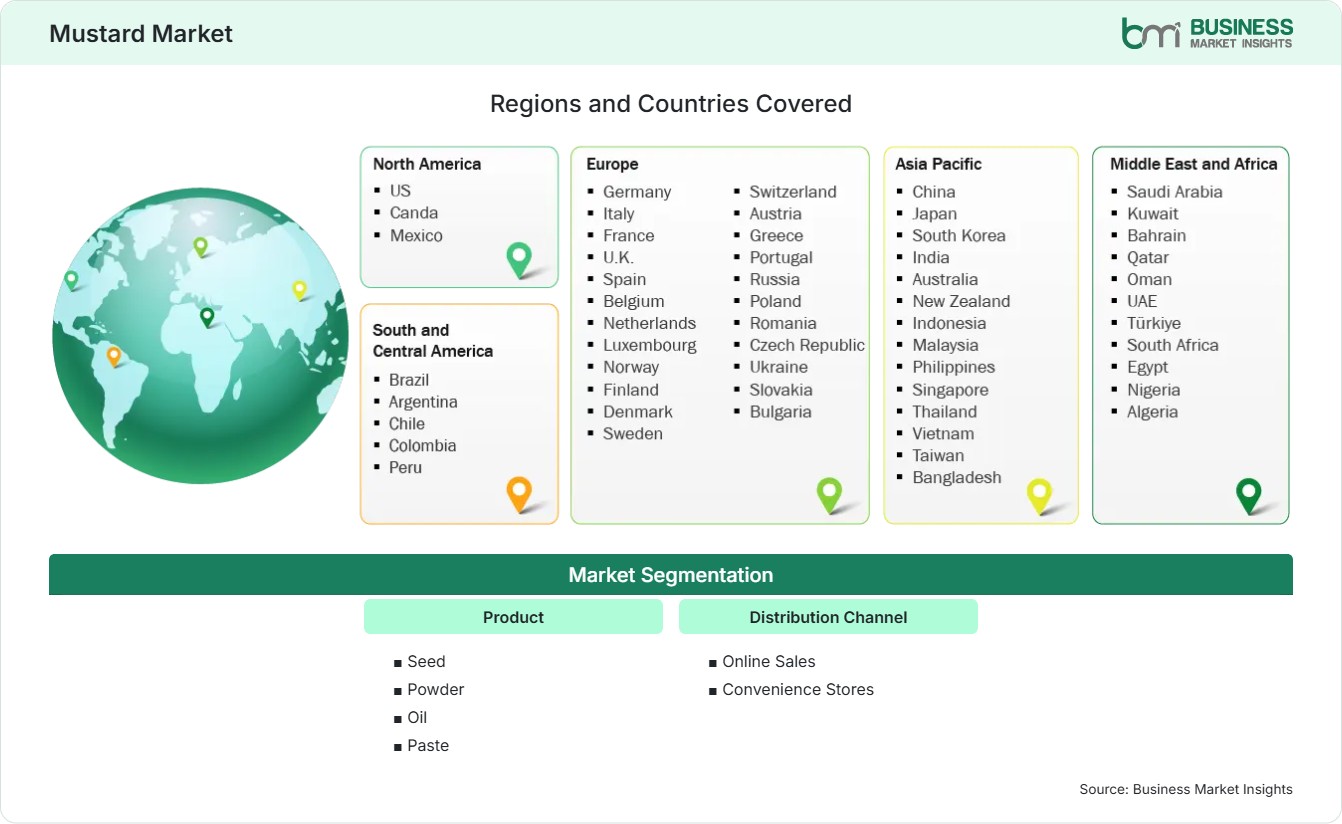Click the Asia Pacific card heading
Viewport: 1342px width, 824px height.
[x=939, y=164]
